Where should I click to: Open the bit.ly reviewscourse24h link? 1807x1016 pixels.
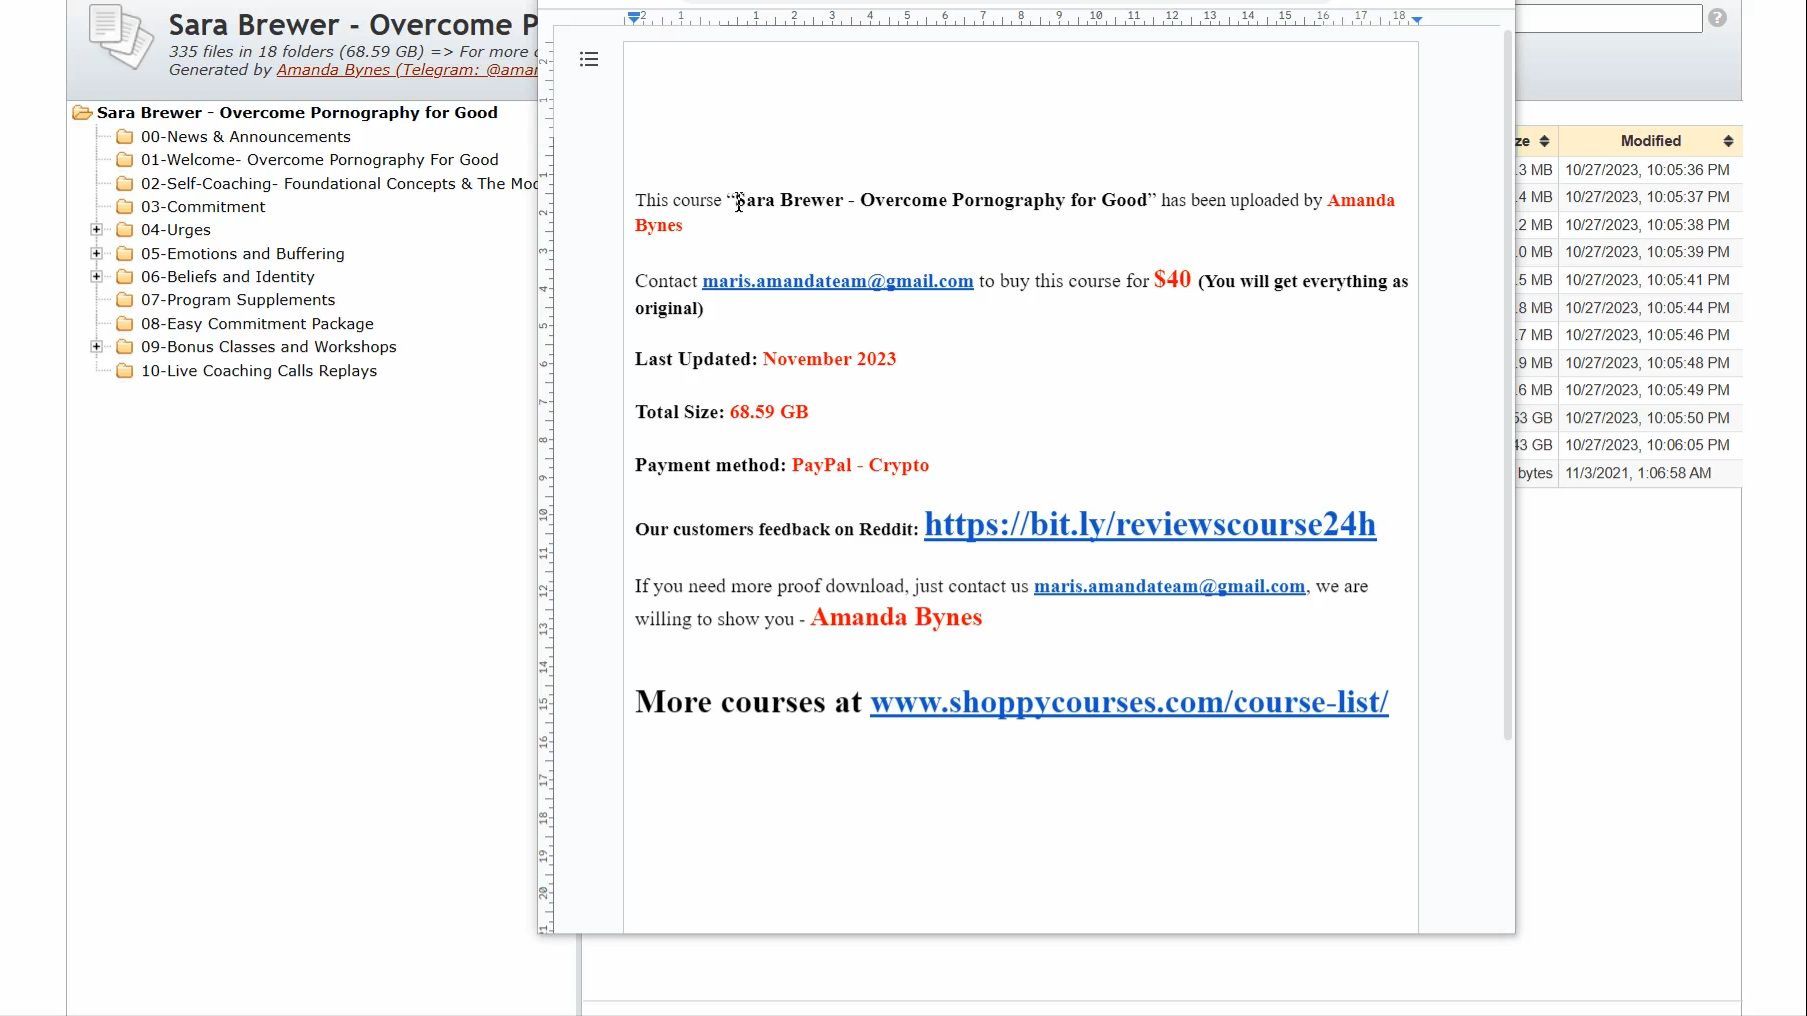coord(1150,524)
